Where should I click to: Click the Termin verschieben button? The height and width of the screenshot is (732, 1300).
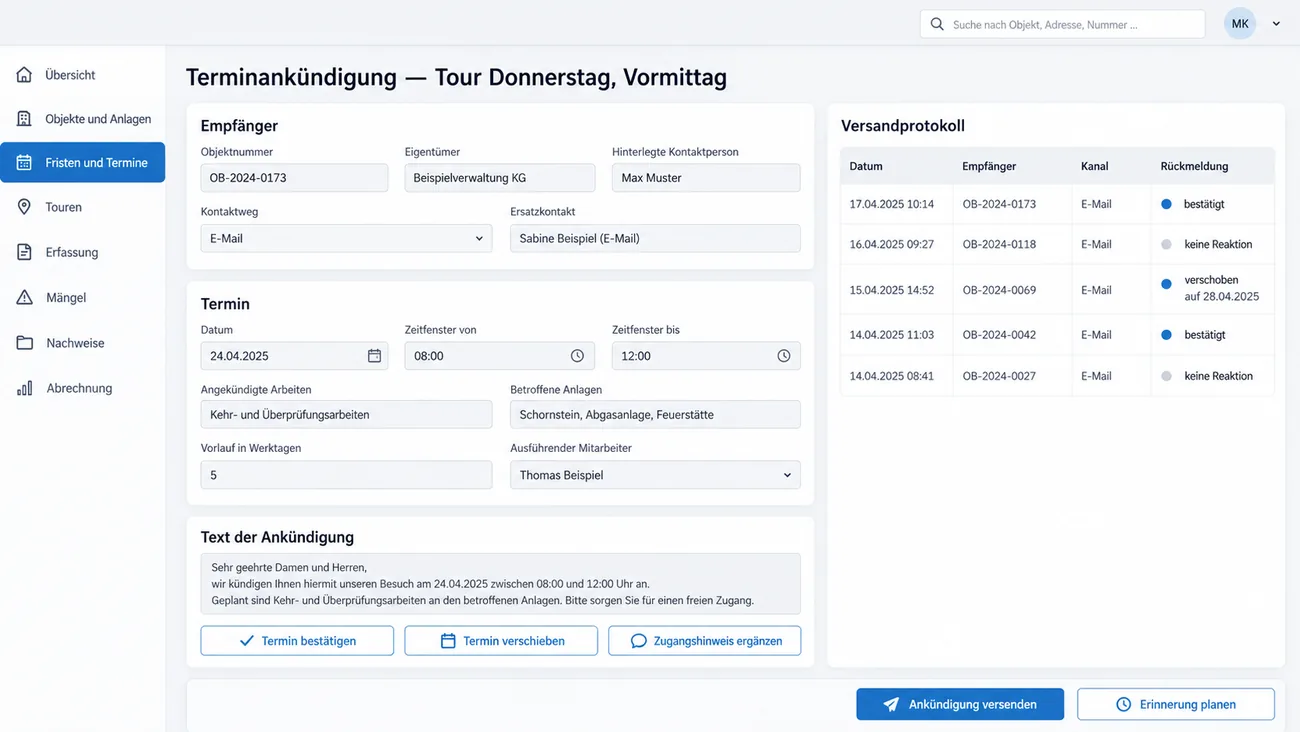501,641
